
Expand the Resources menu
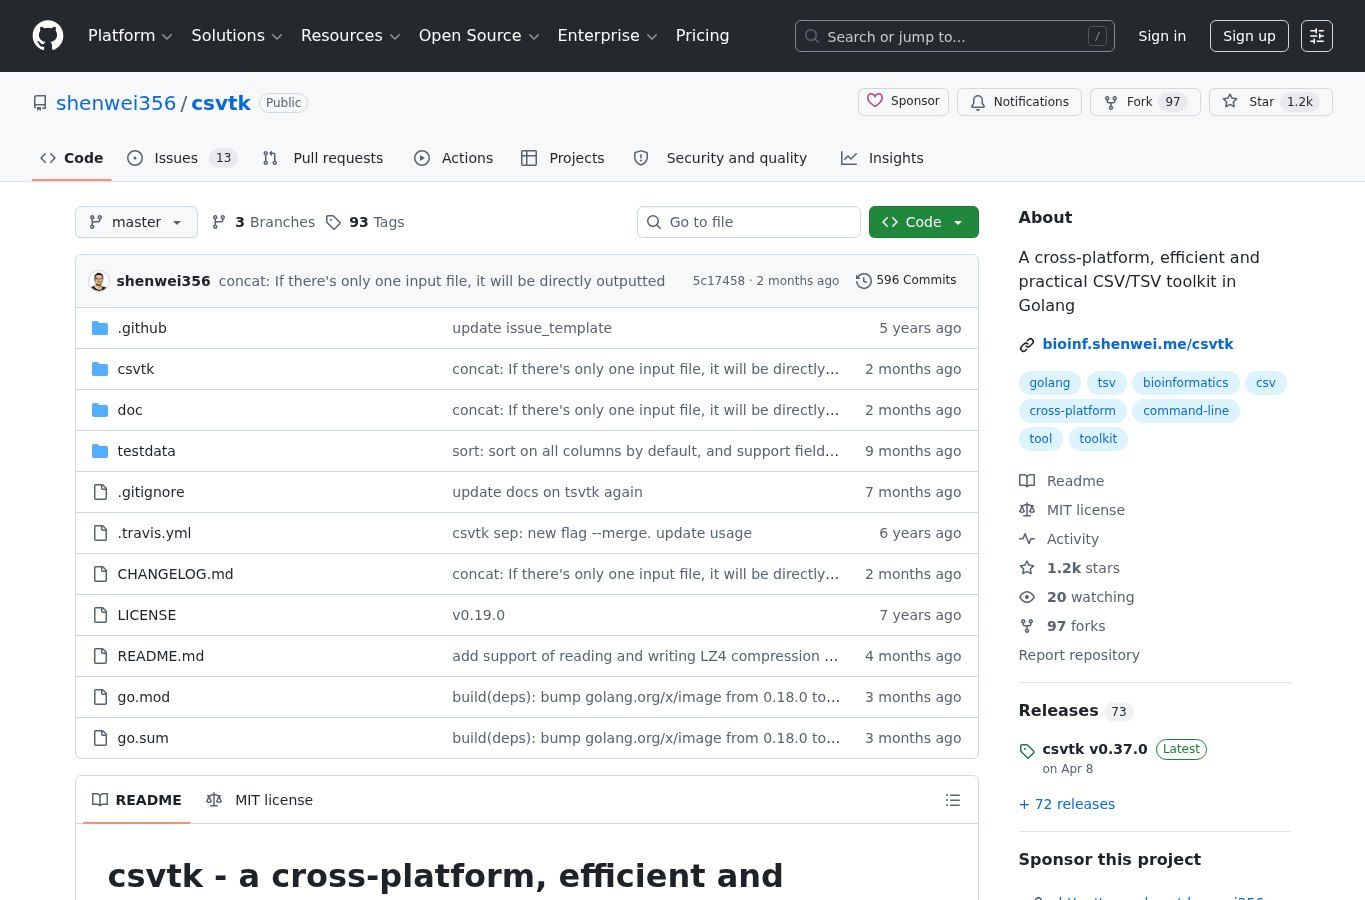[350, 36]
